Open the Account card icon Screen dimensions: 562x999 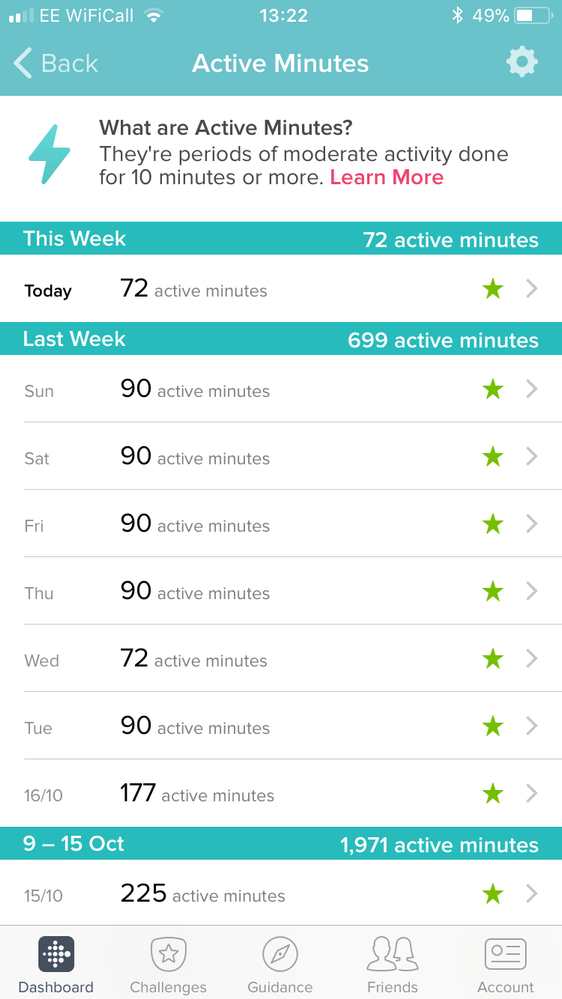[505, 954]
